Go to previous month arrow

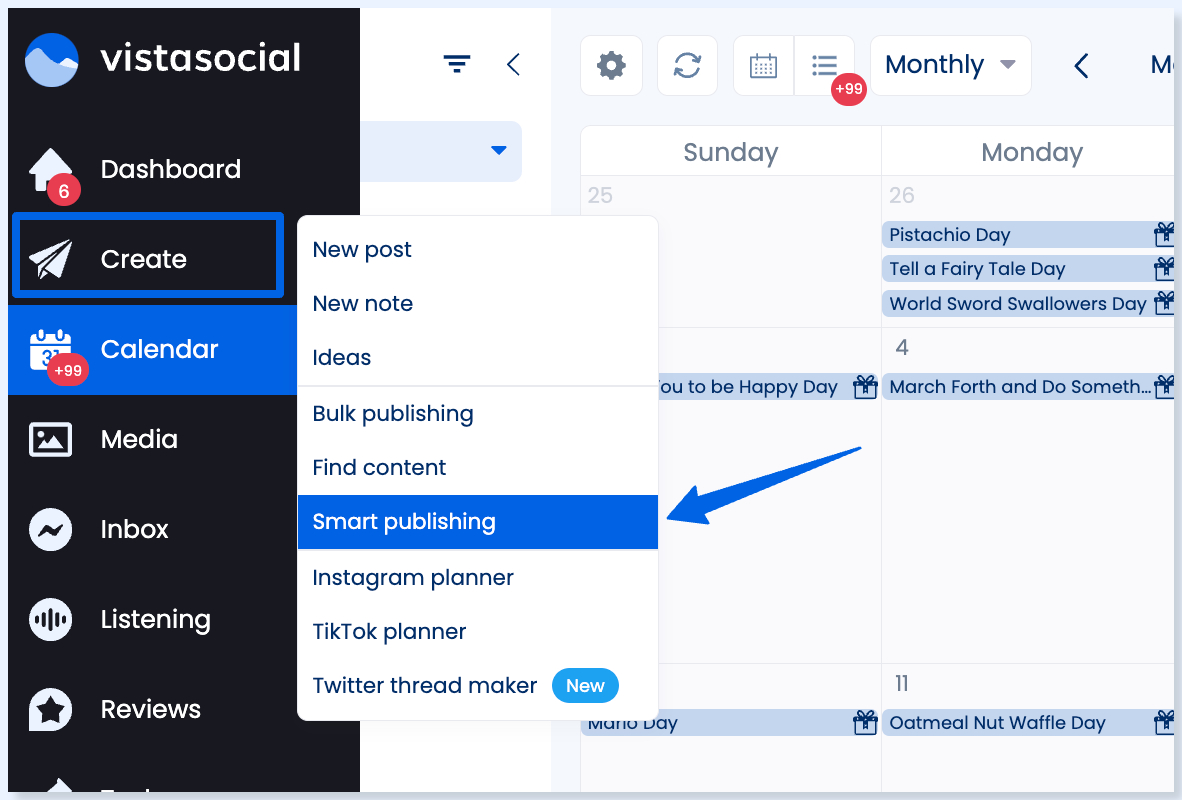pyautogui.click(x=1081, y=66)
